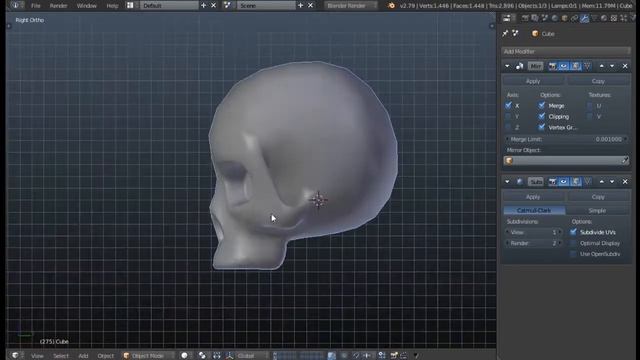Open the Global transform orientation dropdown
Screen dimensions: 640x360
click(251, 356)
